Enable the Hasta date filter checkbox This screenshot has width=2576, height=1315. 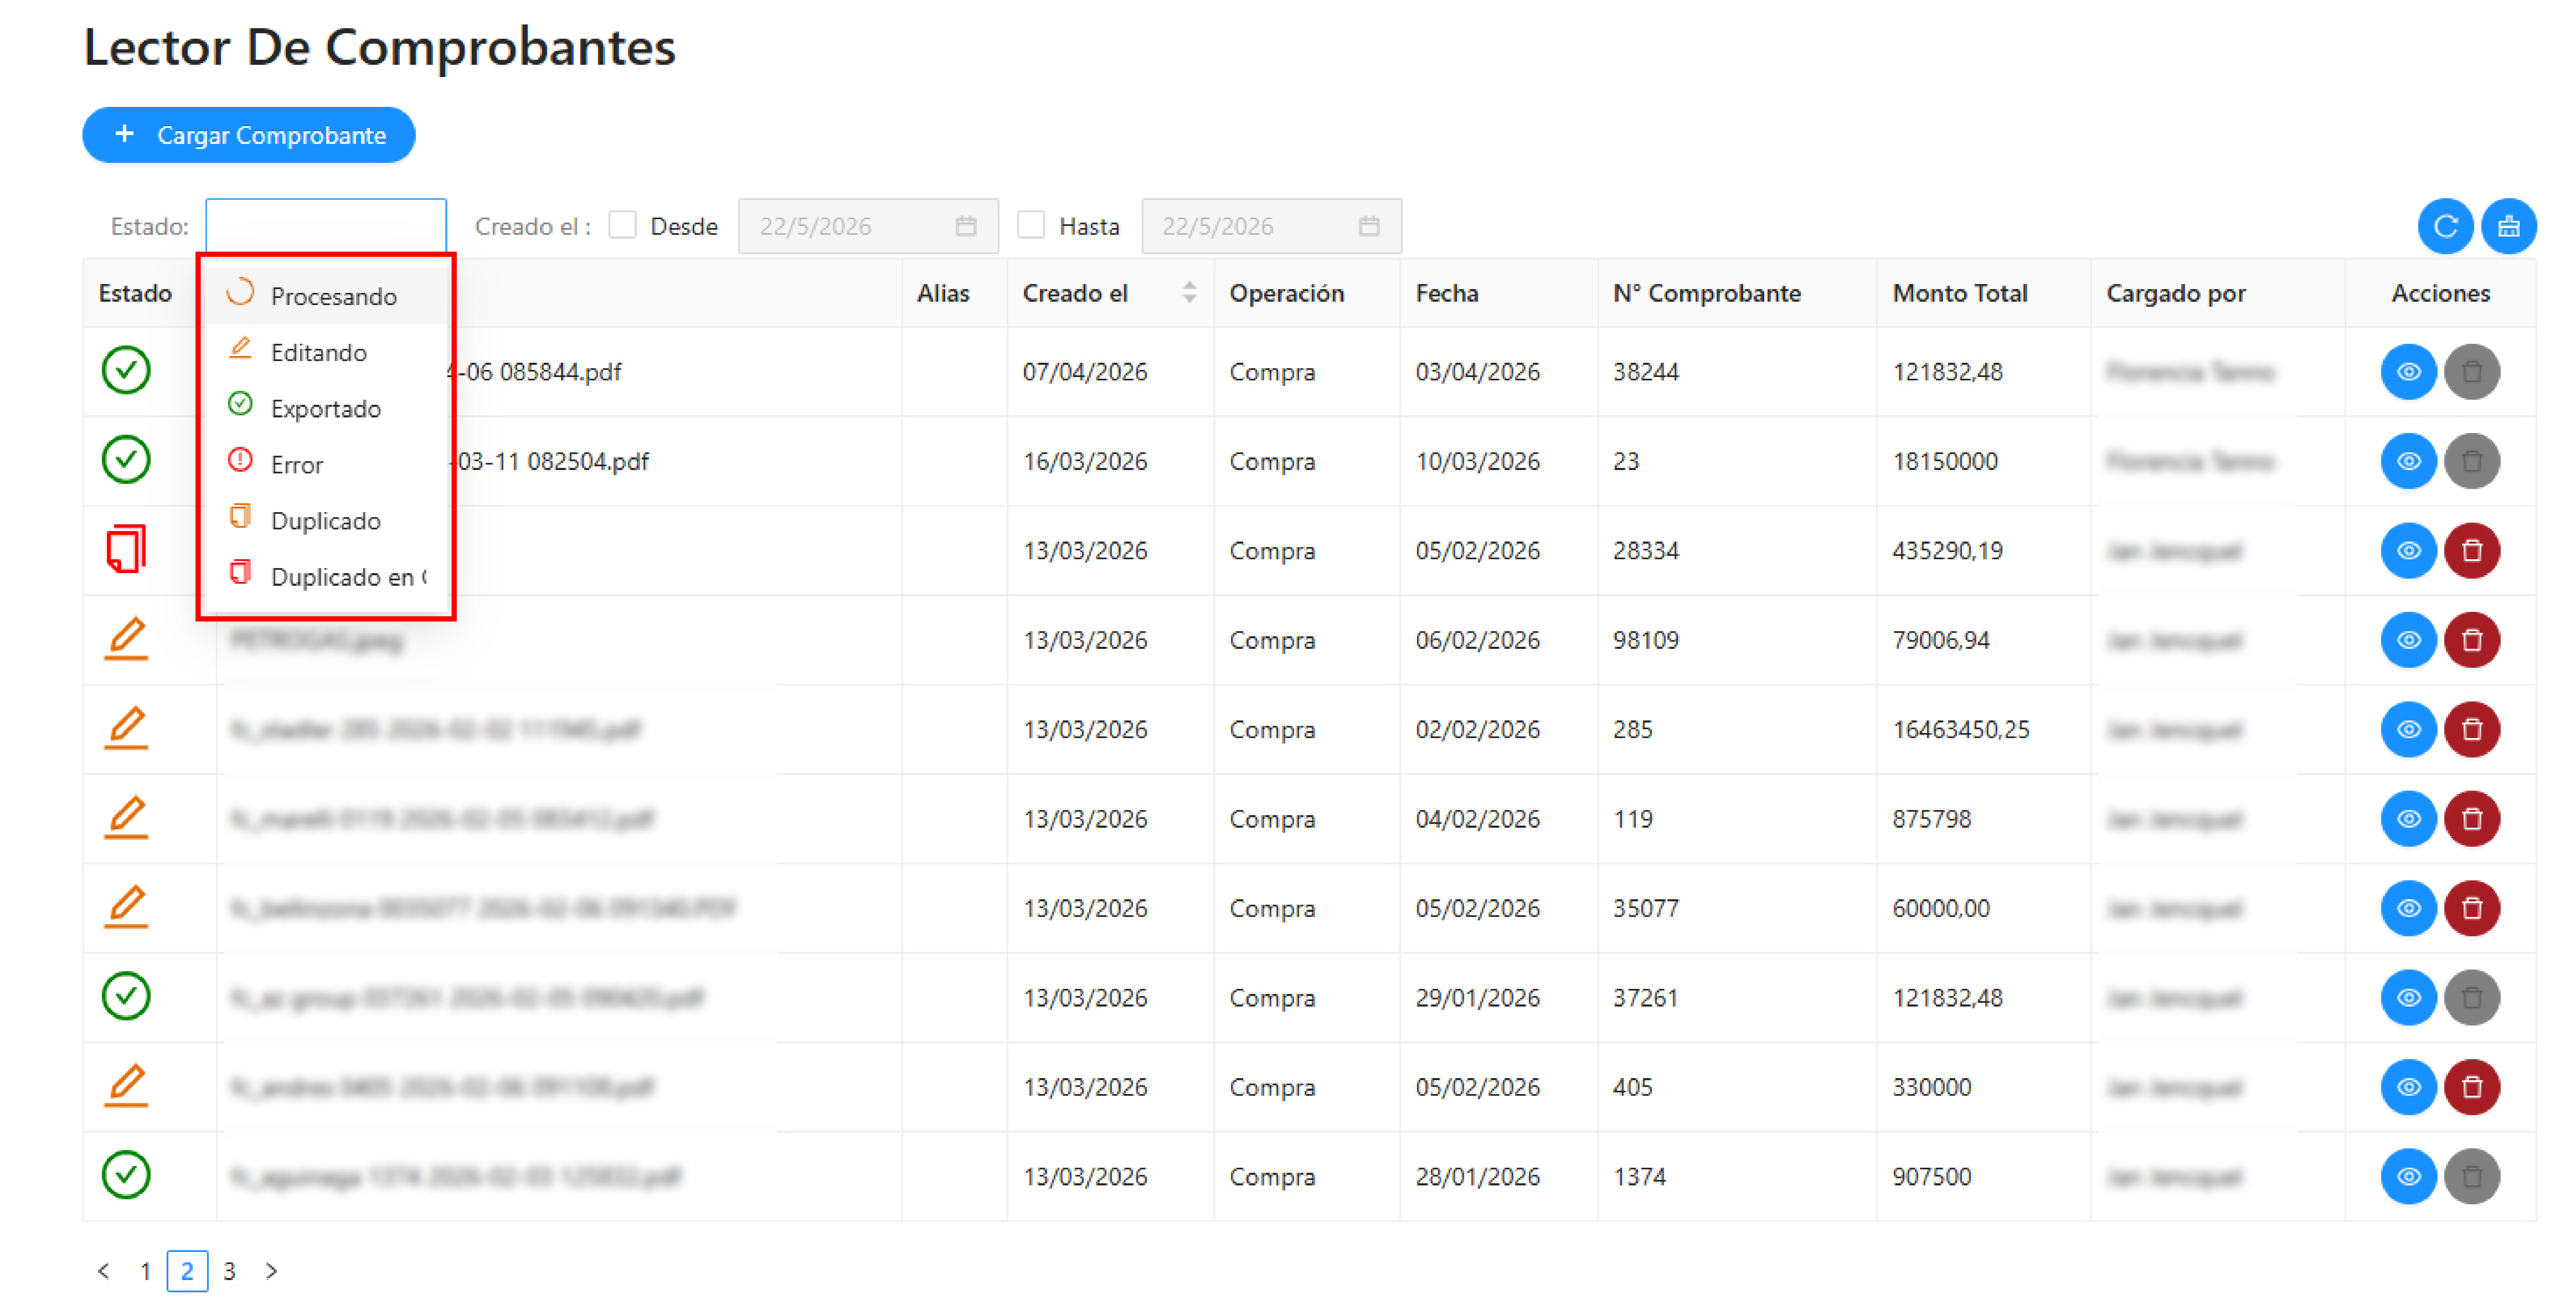(x=1031, y=225)
